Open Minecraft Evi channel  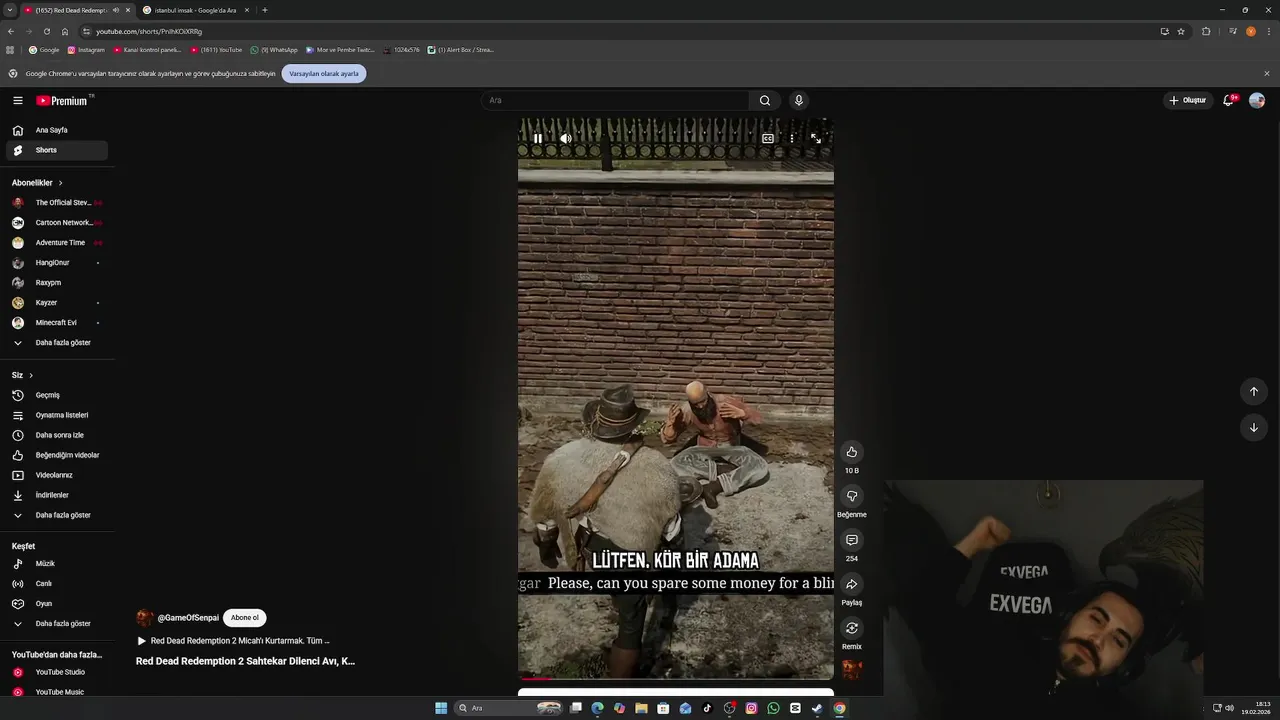(57, 323)
